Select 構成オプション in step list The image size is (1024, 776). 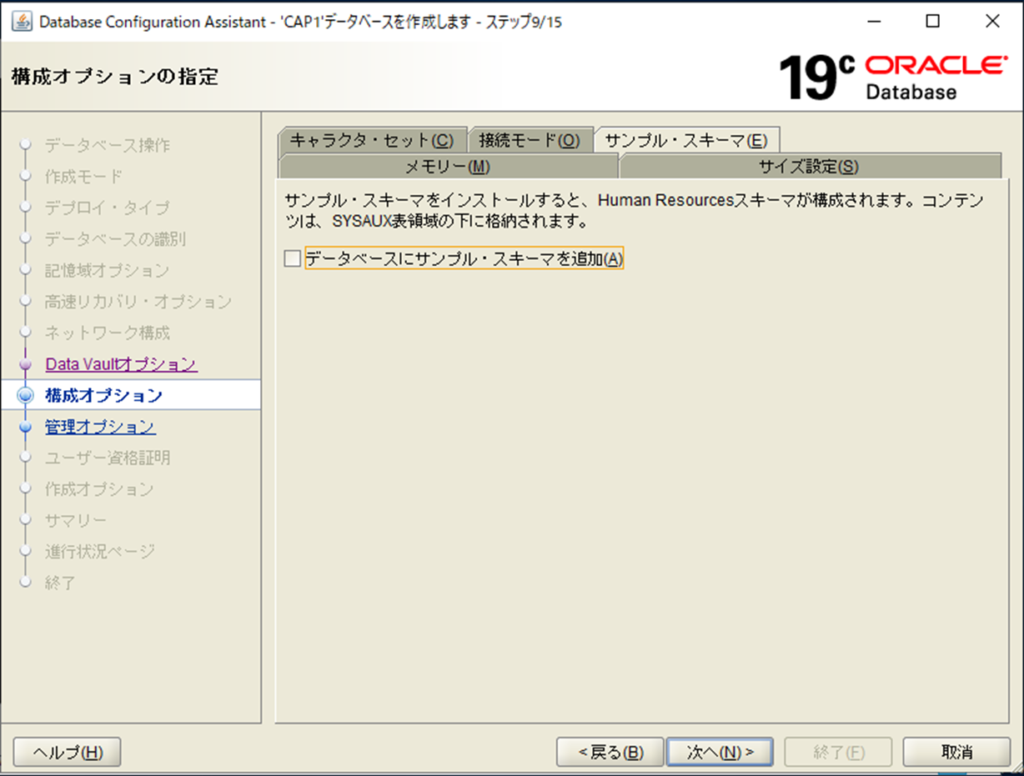(104, 396)
